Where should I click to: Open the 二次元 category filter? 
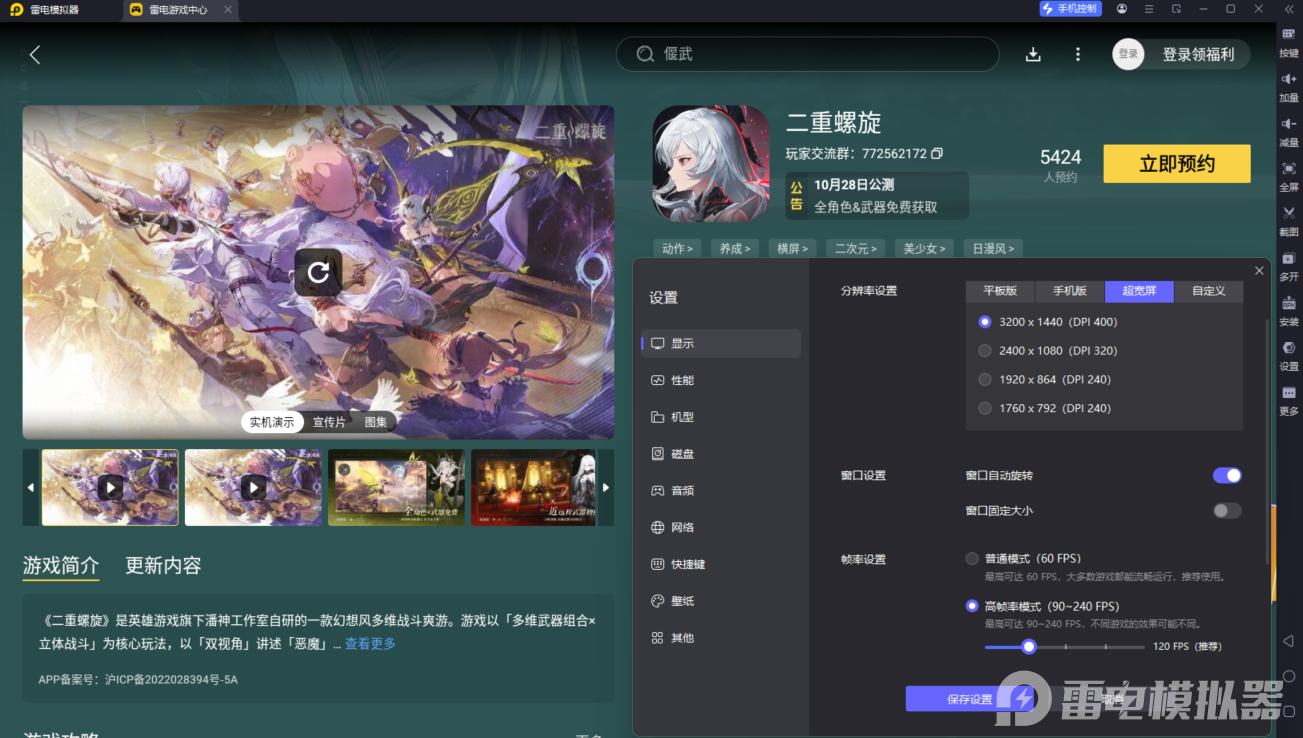pyautogui.click(x=855, y=248)
